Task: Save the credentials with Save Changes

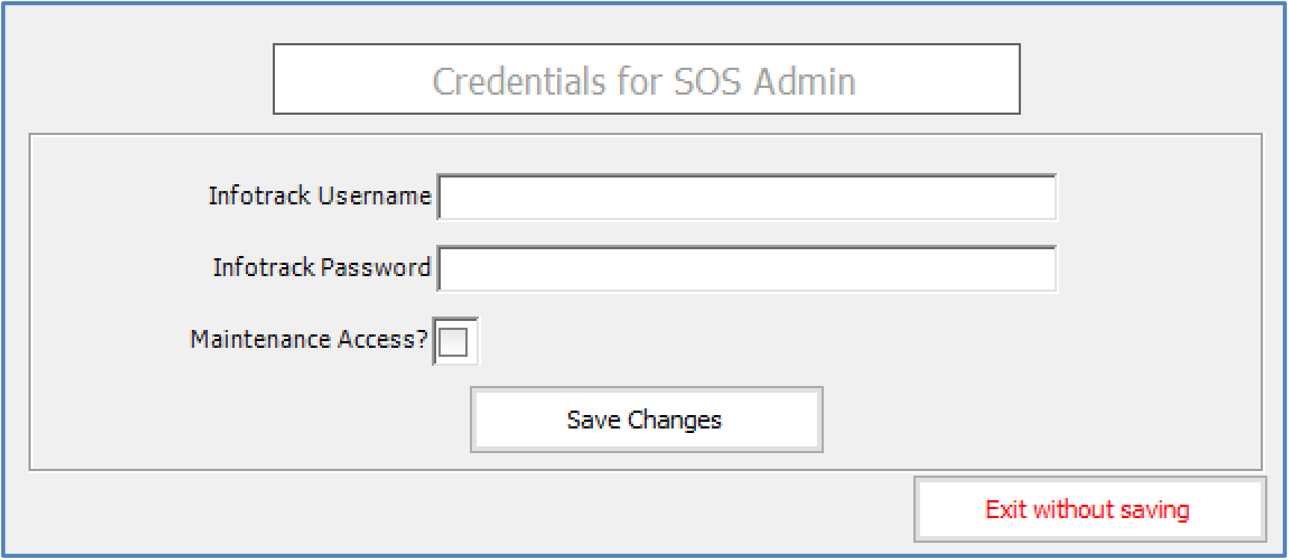Action: tap(645, 420)
